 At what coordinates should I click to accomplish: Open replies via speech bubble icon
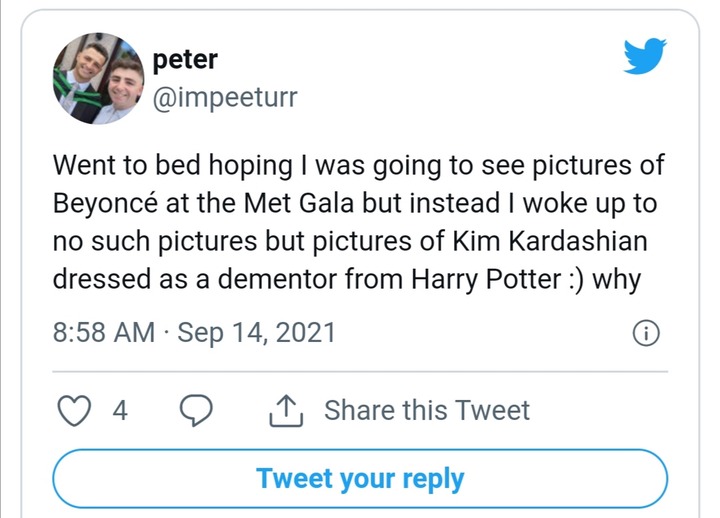click(x=196, y=410)
